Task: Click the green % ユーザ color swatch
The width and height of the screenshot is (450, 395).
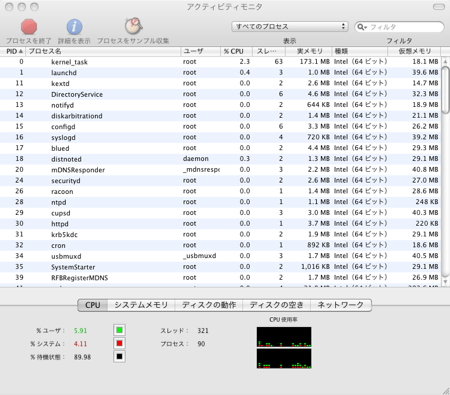Action: pos(119,330)
